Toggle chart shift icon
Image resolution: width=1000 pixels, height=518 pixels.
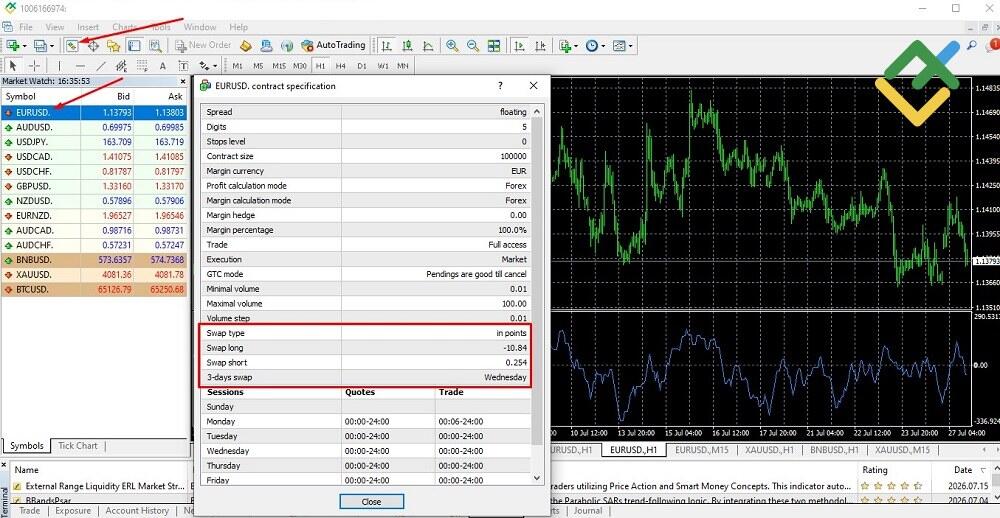tap(541, 45)
